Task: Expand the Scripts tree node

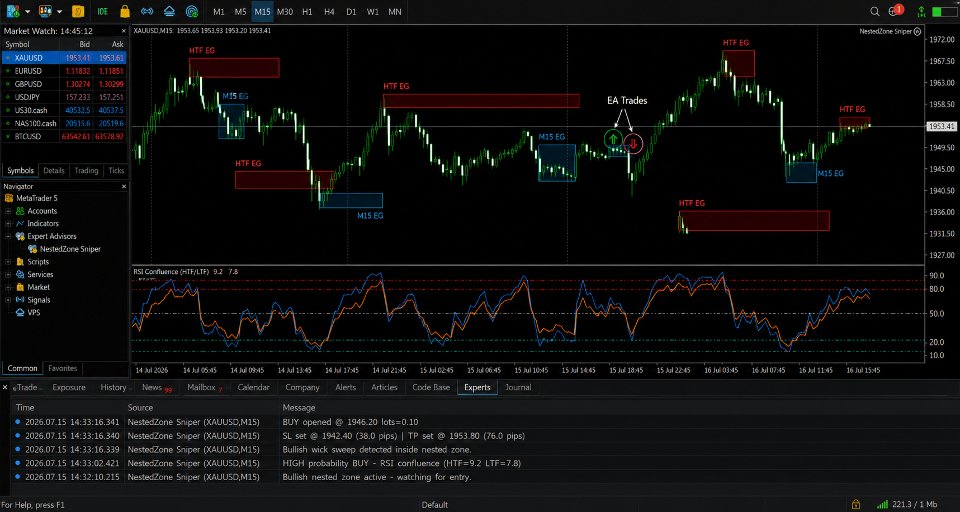Action: pyautogui.click(x=9, y=262)
